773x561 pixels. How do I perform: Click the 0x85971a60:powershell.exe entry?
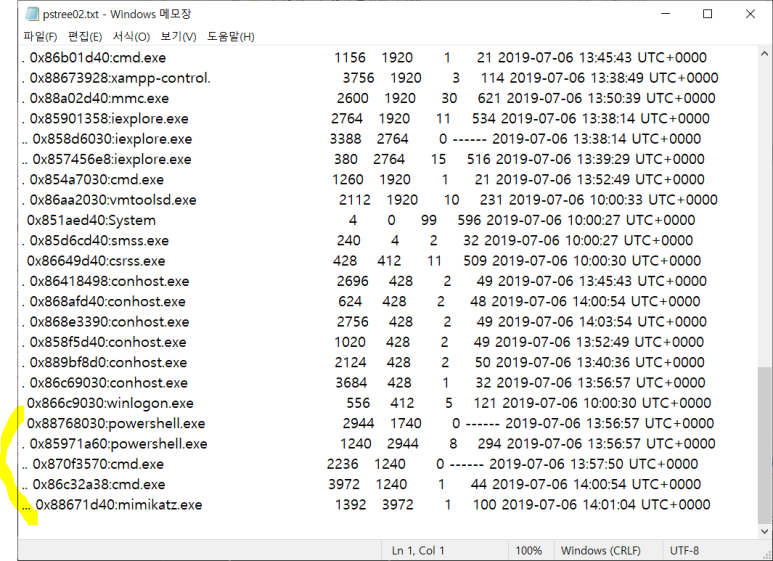point(118,444)
